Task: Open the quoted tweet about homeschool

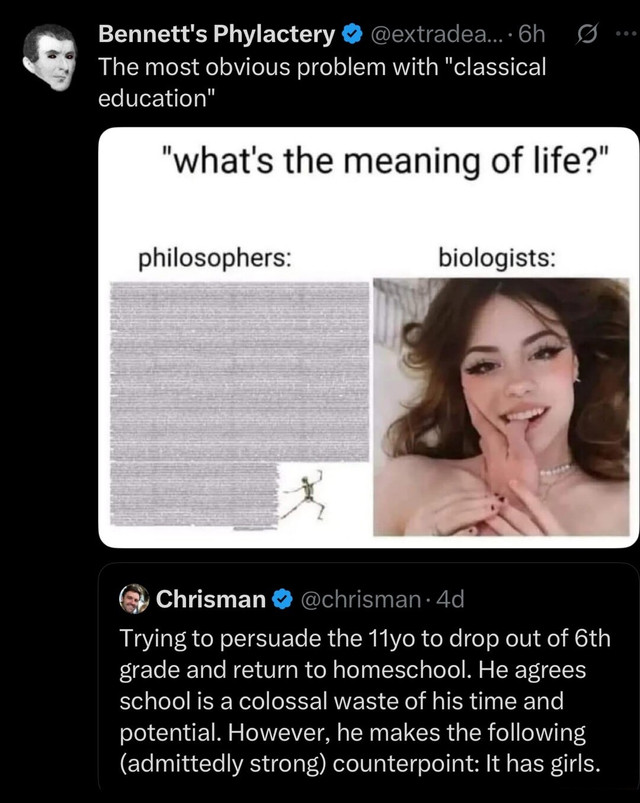Action: pos(366,700)
